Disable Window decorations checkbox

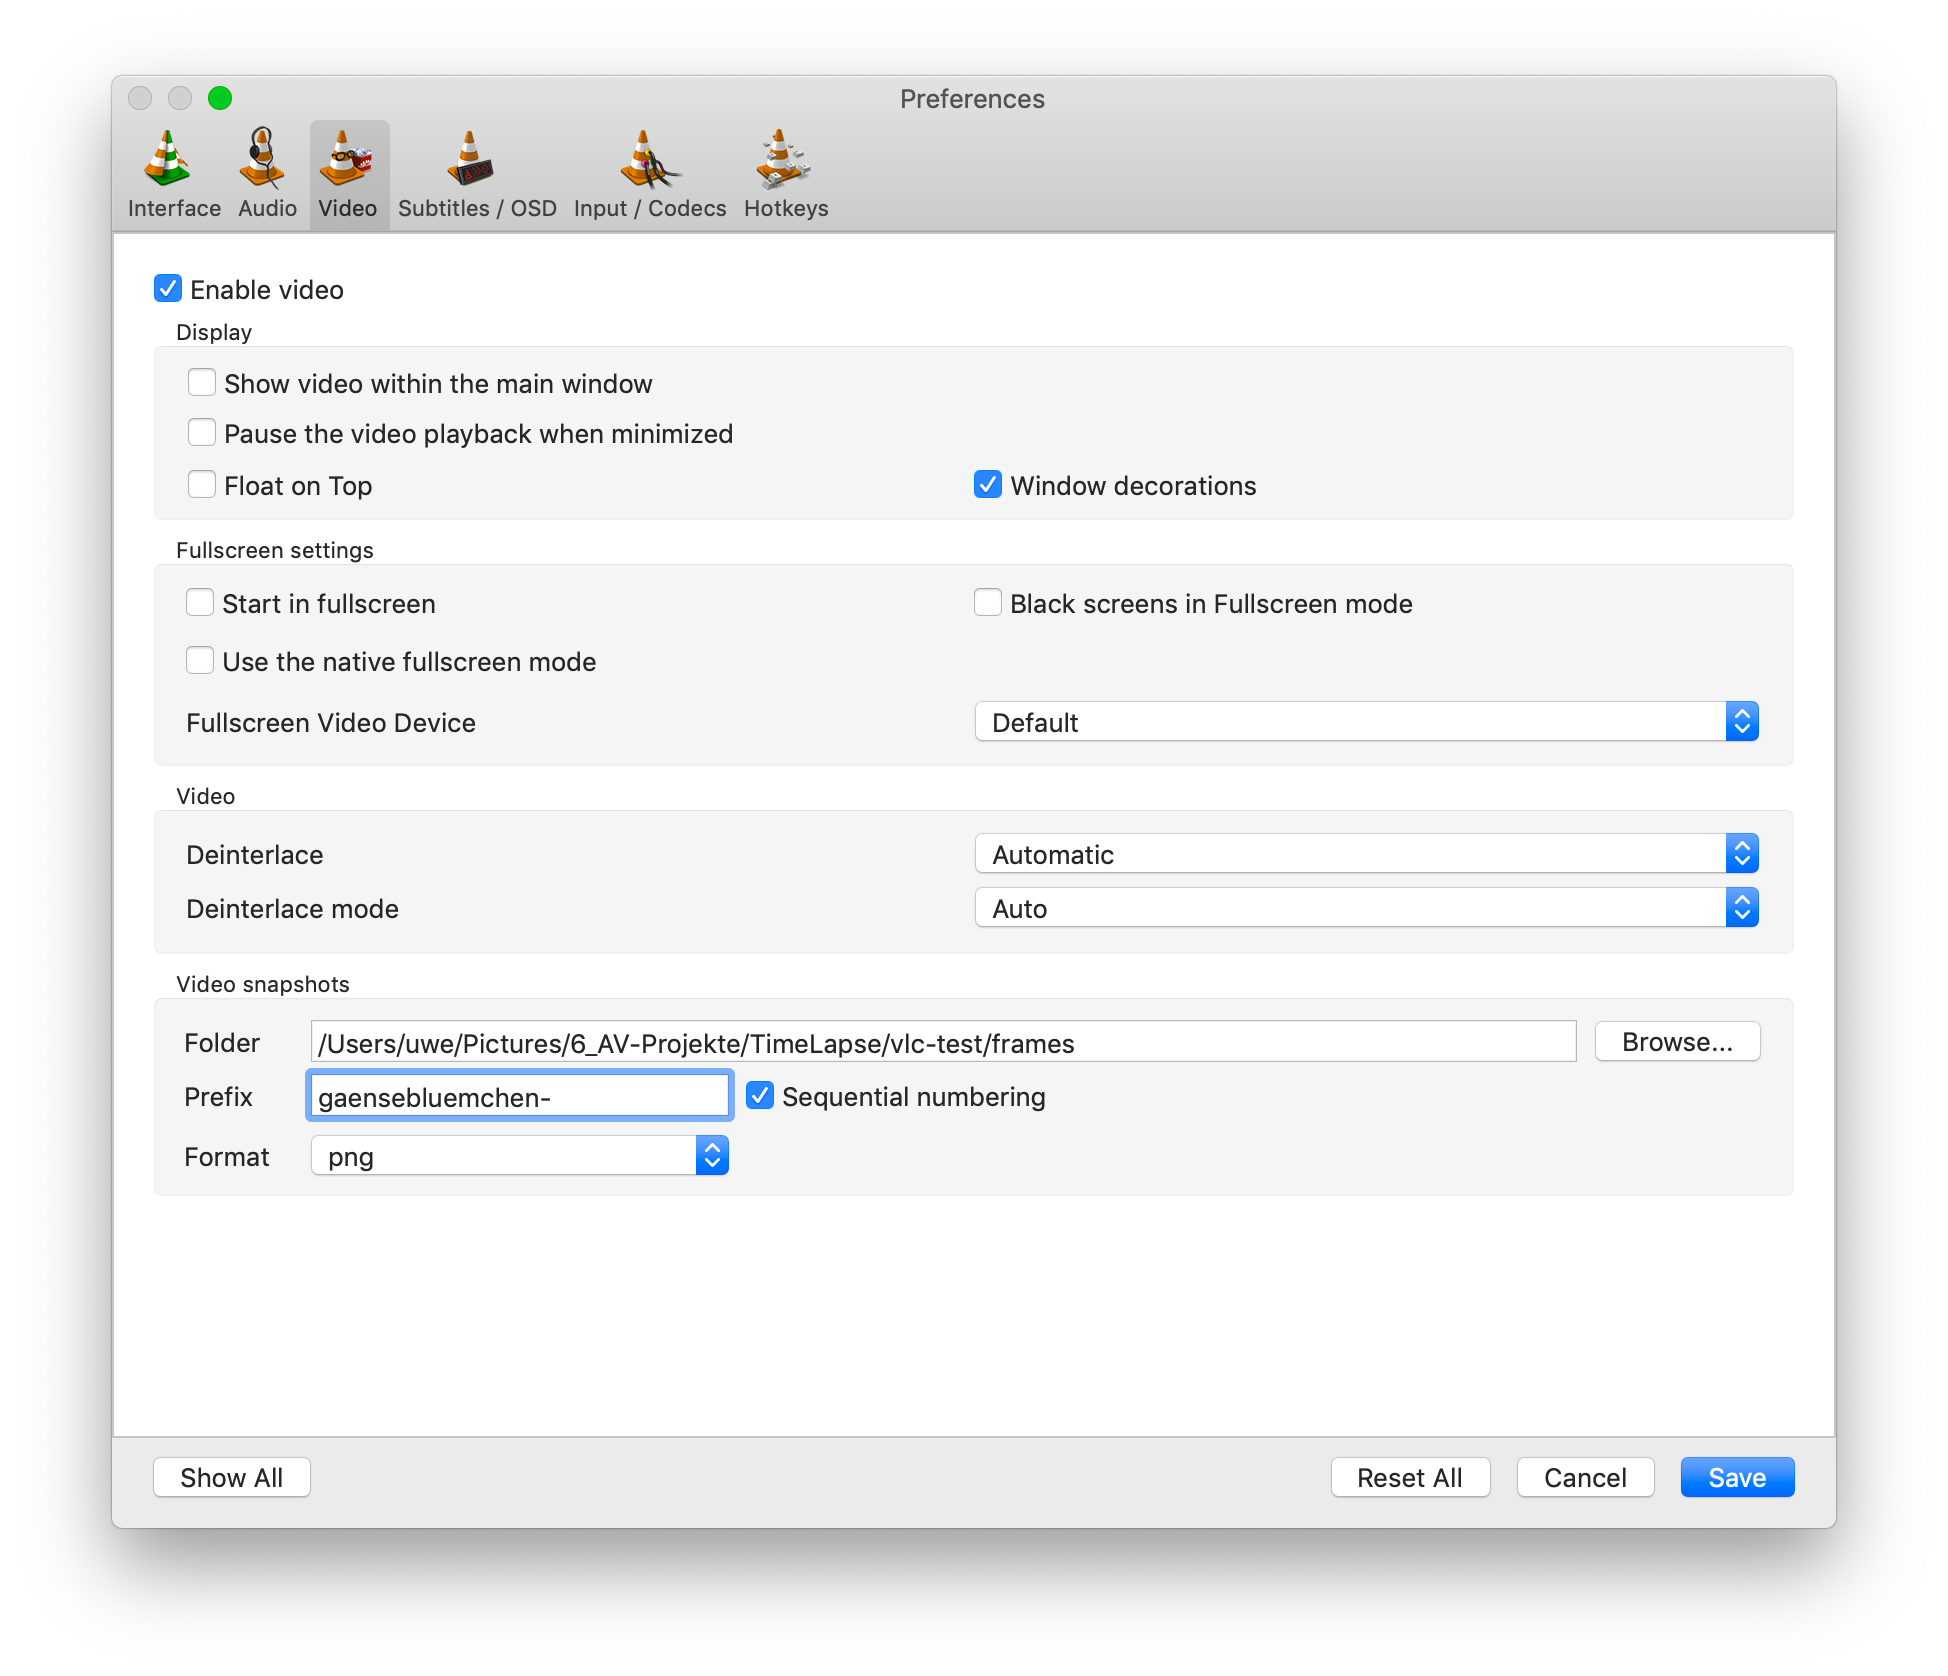coord(988,485)
